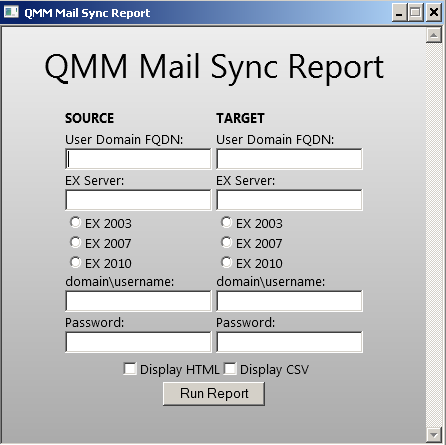Enable the Display CSV checkbox
446x445 pixels.
click(x=230, y=369)
